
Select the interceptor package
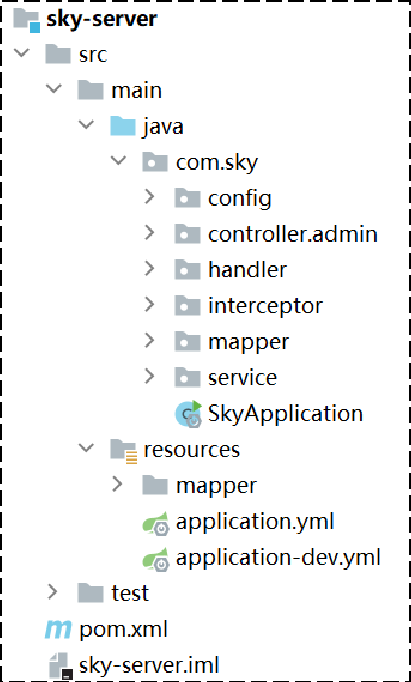[265, 306]
